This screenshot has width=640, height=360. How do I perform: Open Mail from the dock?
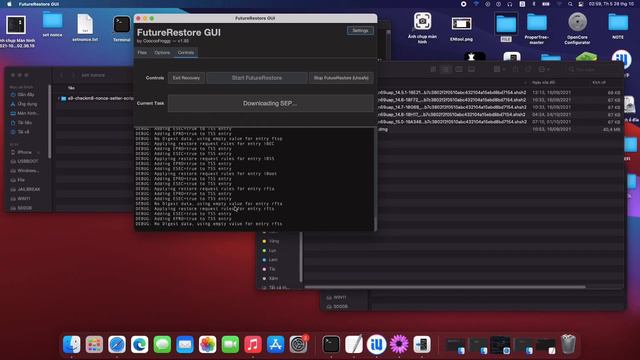pyautogui.click(x=185, y=344)
